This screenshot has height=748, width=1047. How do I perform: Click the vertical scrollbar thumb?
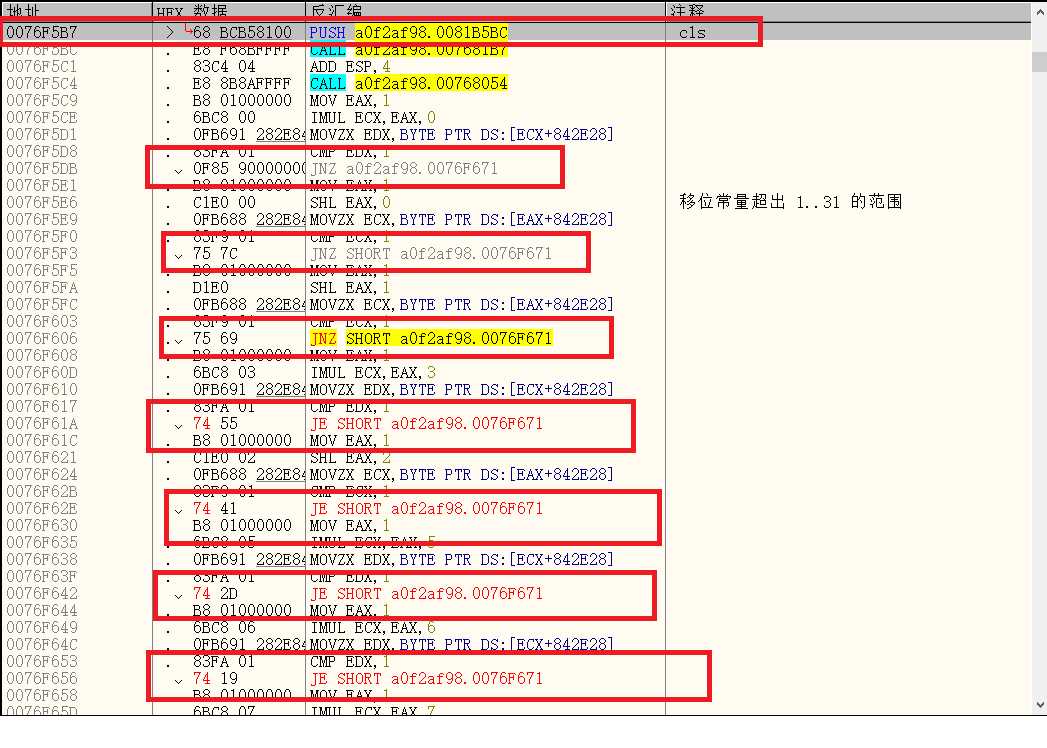tap(1039, 61)
